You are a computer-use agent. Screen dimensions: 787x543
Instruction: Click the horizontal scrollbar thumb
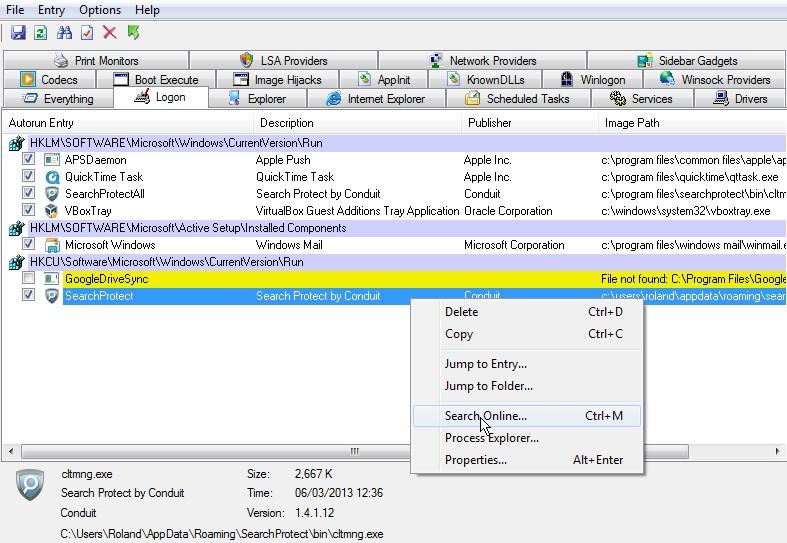click(354, 451)
